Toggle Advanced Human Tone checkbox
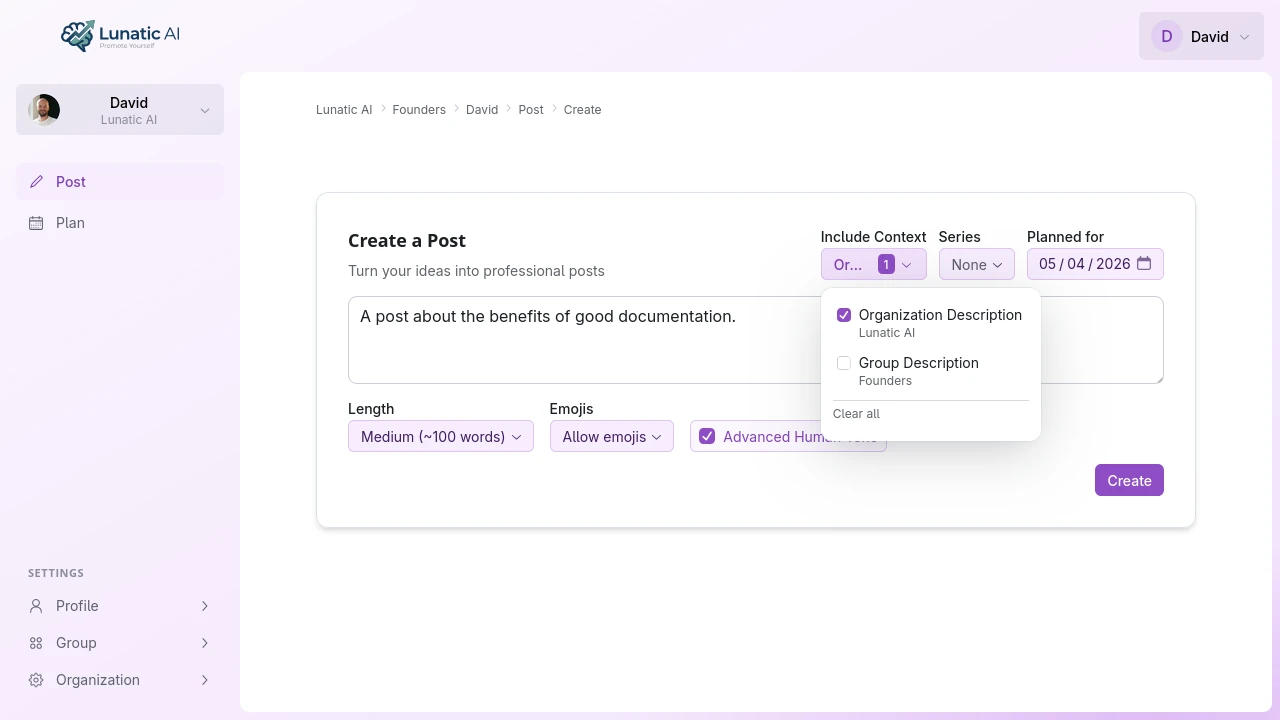Screen dimensions: 1280x720 [x=707, y=436]
